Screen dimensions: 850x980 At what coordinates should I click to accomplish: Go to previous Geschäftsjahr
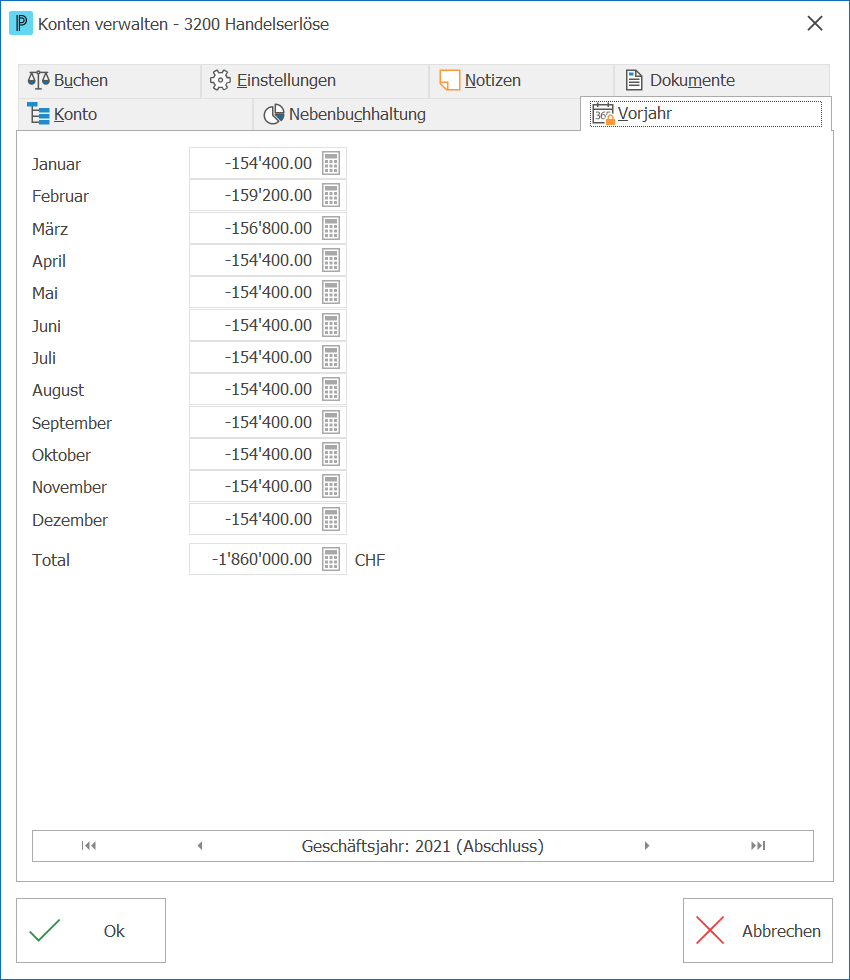pyautogui.click(x=200, y=846)
